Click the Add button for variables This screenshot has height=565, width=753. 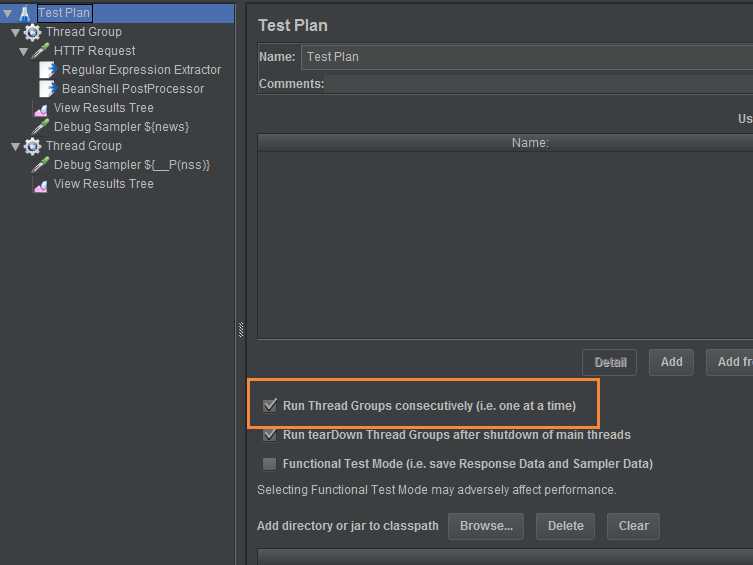(671, 362)
